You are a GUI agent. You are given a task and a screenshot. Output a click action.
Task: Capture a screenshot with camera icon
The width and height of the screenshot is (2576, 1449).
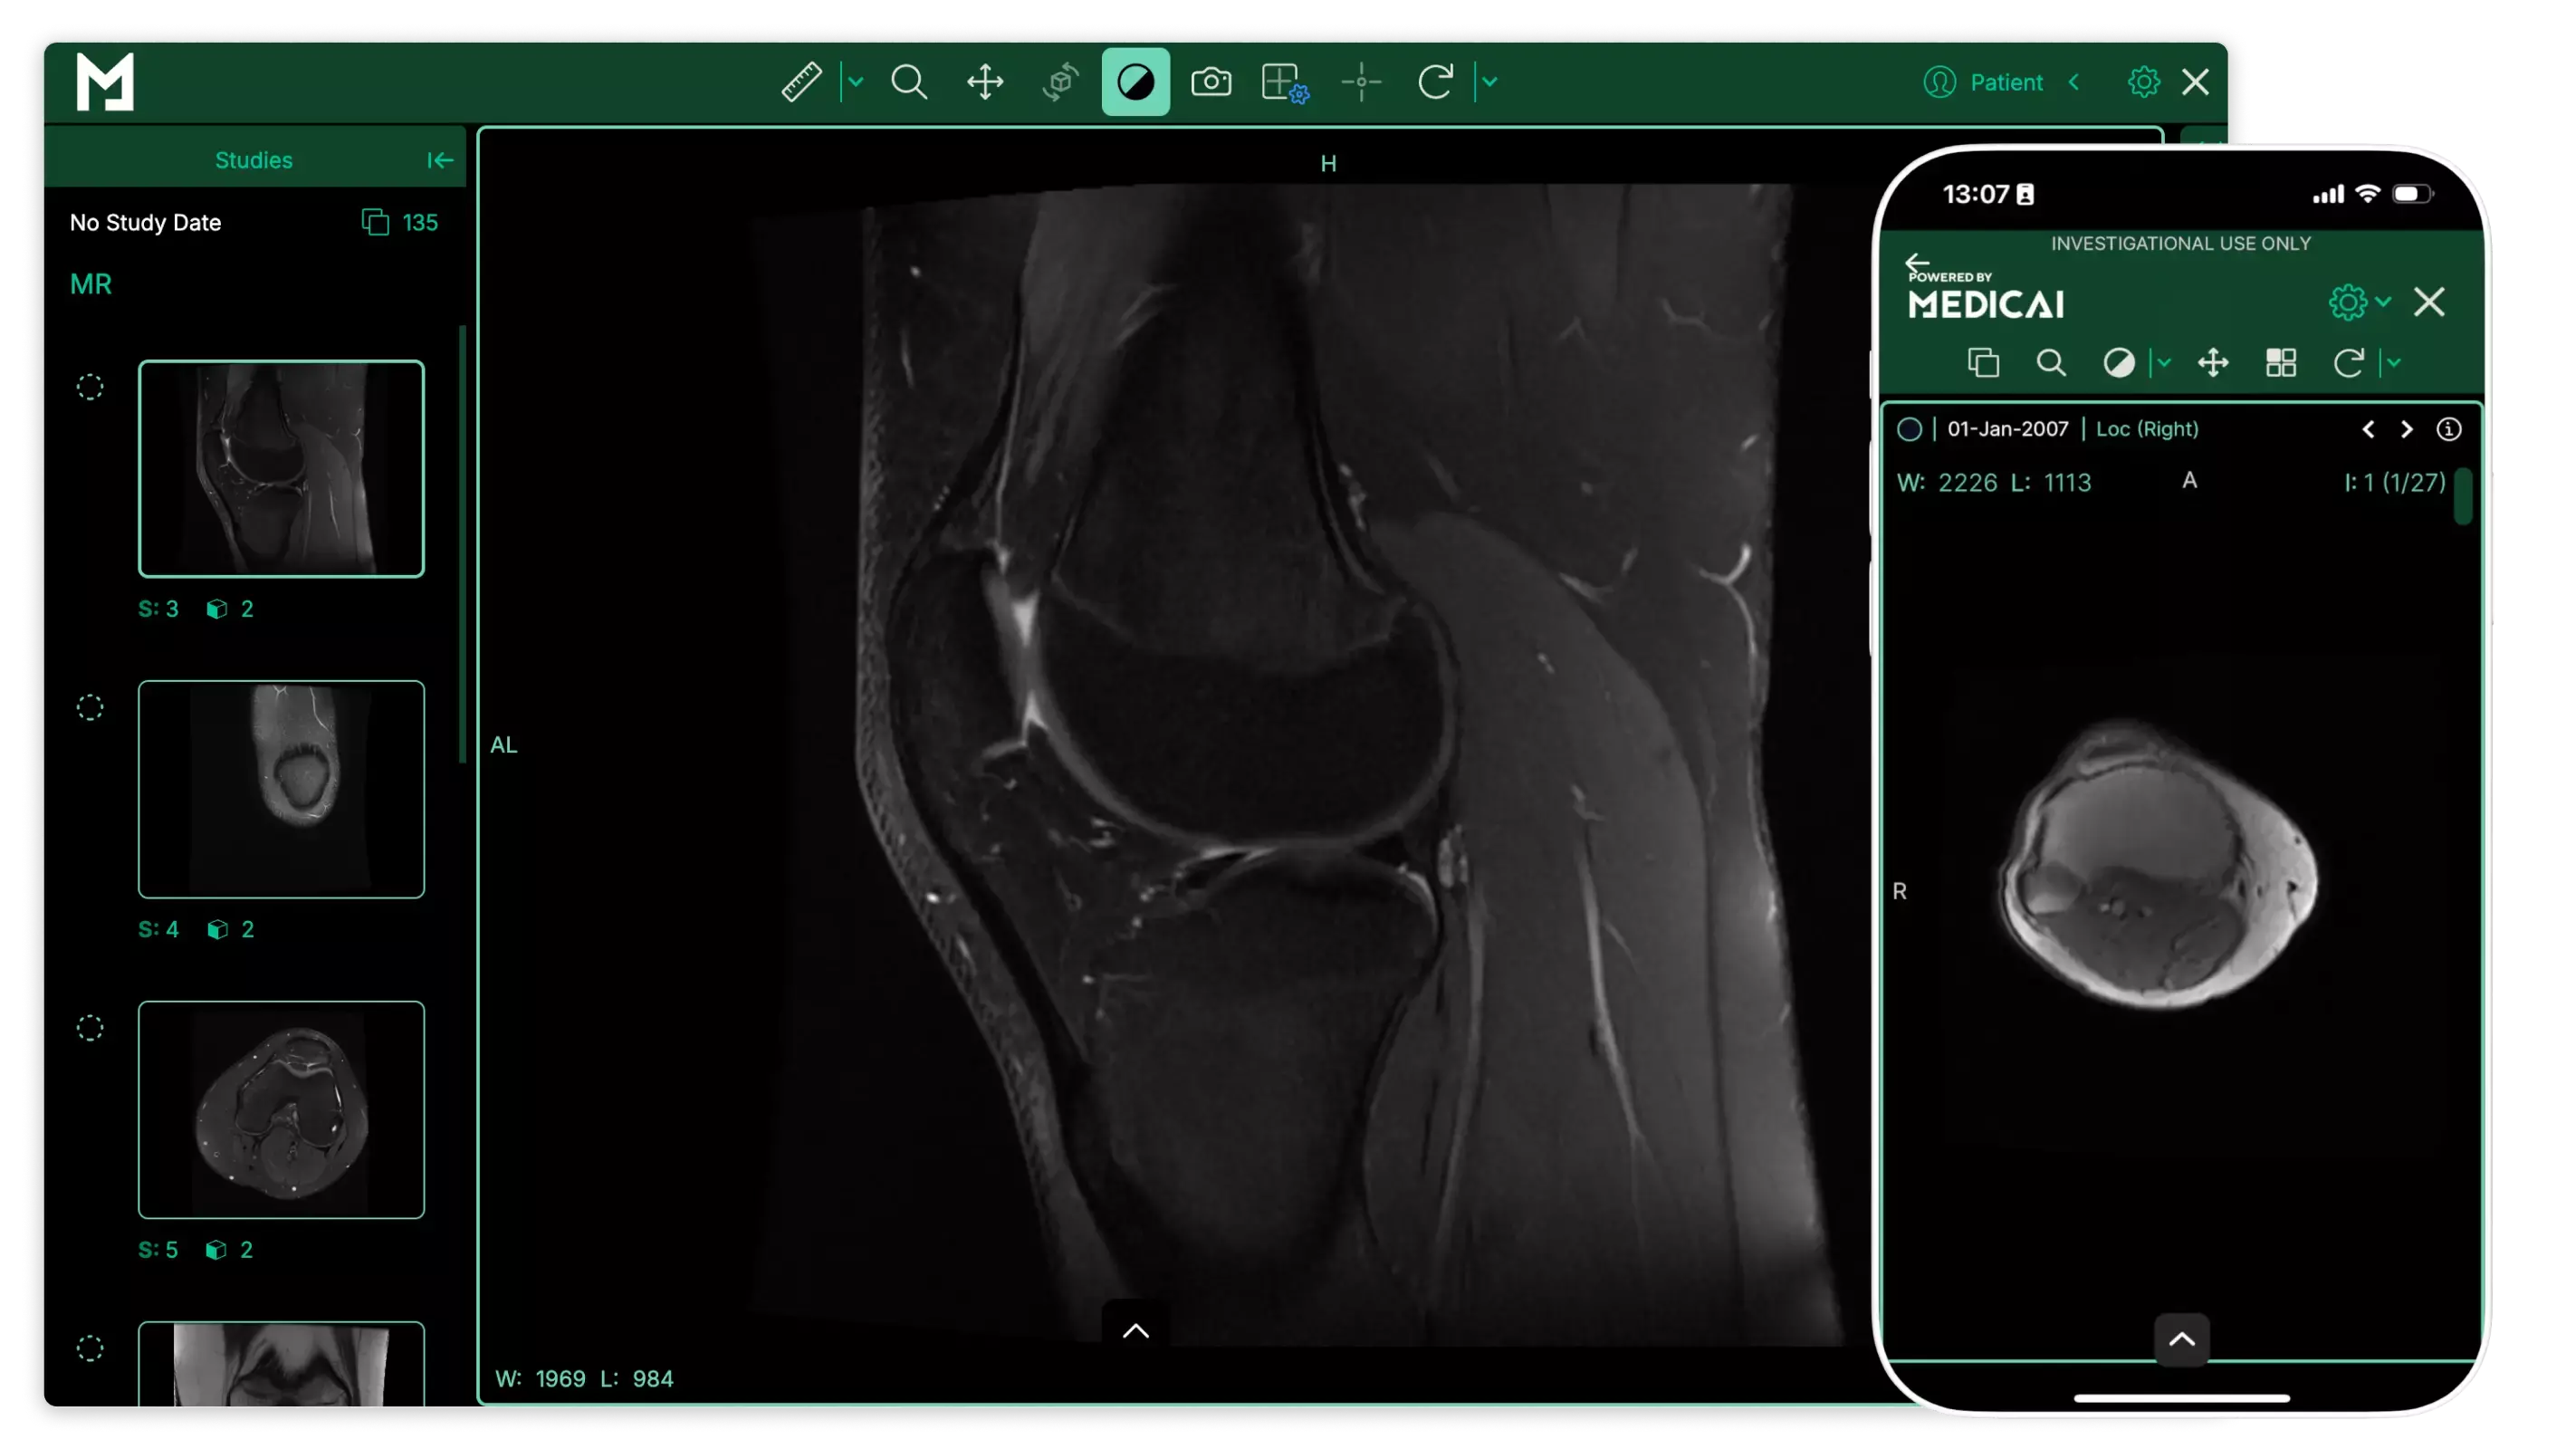coord(1211,82)
